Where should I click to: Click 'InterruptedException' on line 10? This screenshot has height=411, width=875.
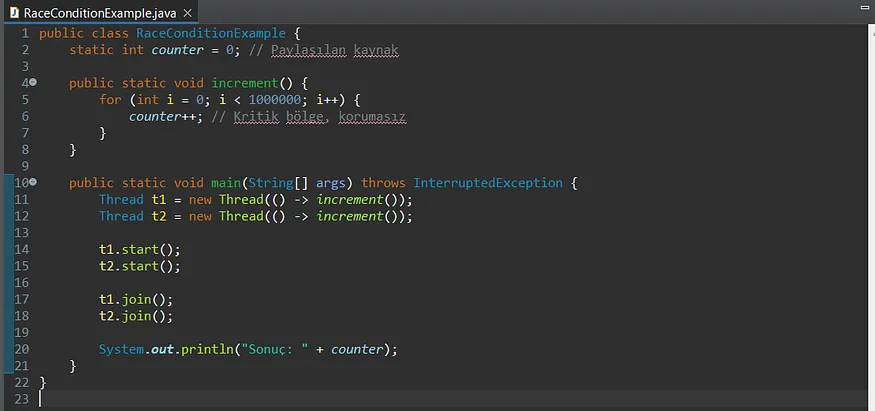488,183
